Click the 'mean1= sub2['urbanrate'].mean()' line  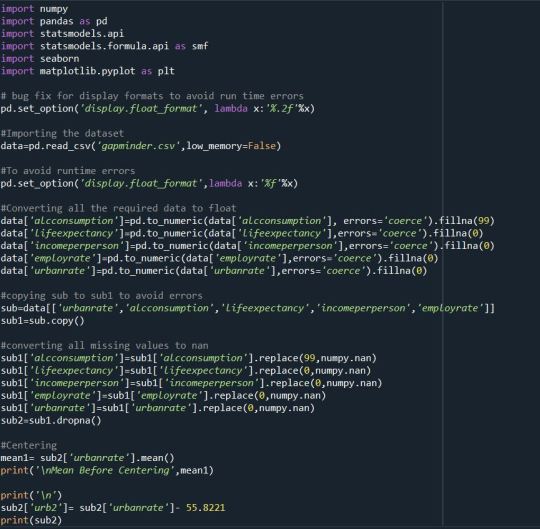pos(87,458)
